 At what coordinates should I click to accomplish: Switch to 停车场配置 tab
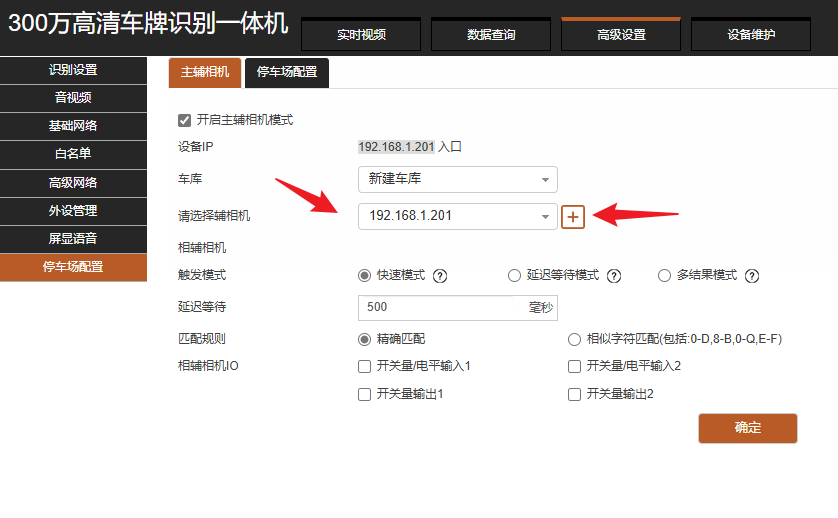pyautogui.click(x=287, y=72)
